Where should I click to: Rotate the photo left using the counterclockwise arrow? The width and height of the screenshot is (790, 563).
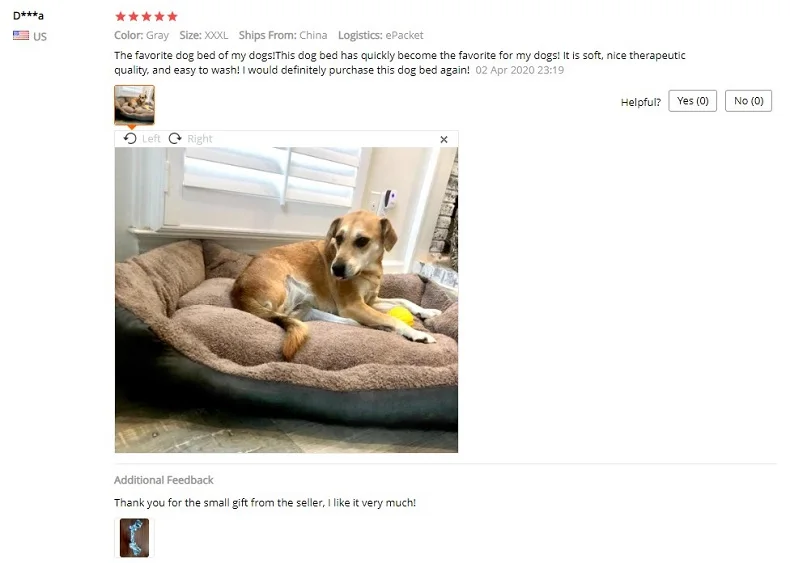click(130, 139)
